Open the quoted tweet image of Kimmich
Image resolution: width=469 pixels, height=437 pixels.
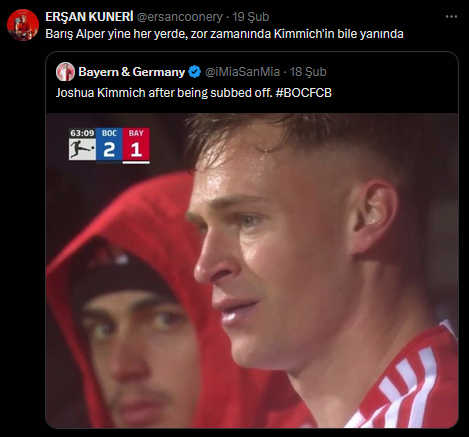click(x=252, y=270)
